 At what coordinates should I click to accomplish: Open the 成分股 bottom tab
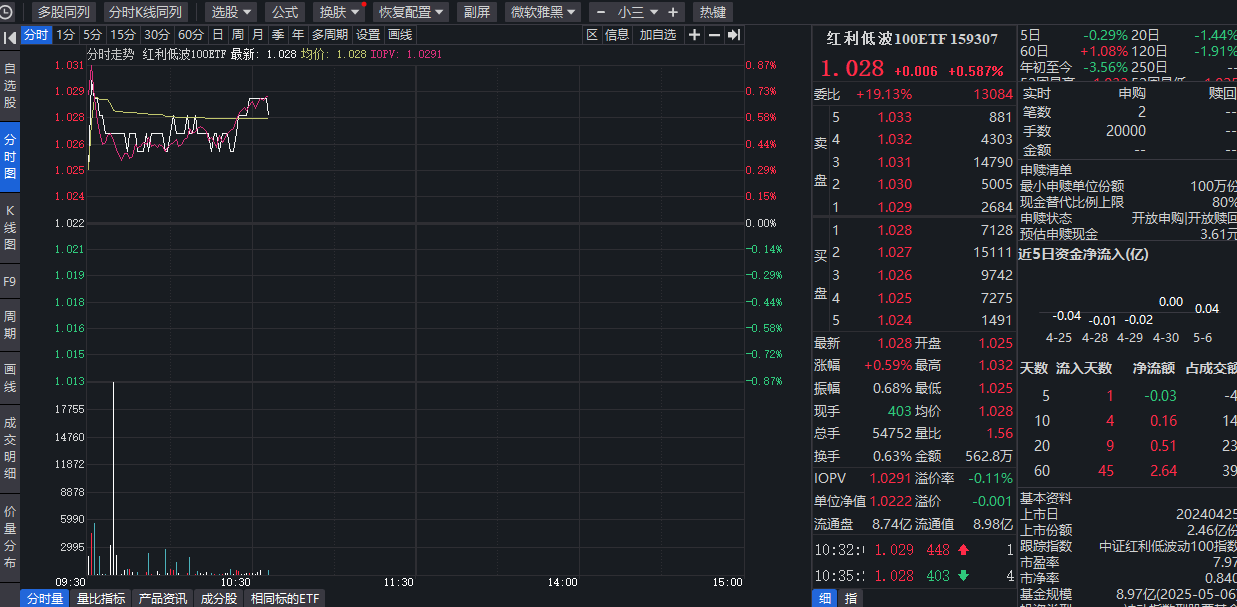[x=218, y=598]
